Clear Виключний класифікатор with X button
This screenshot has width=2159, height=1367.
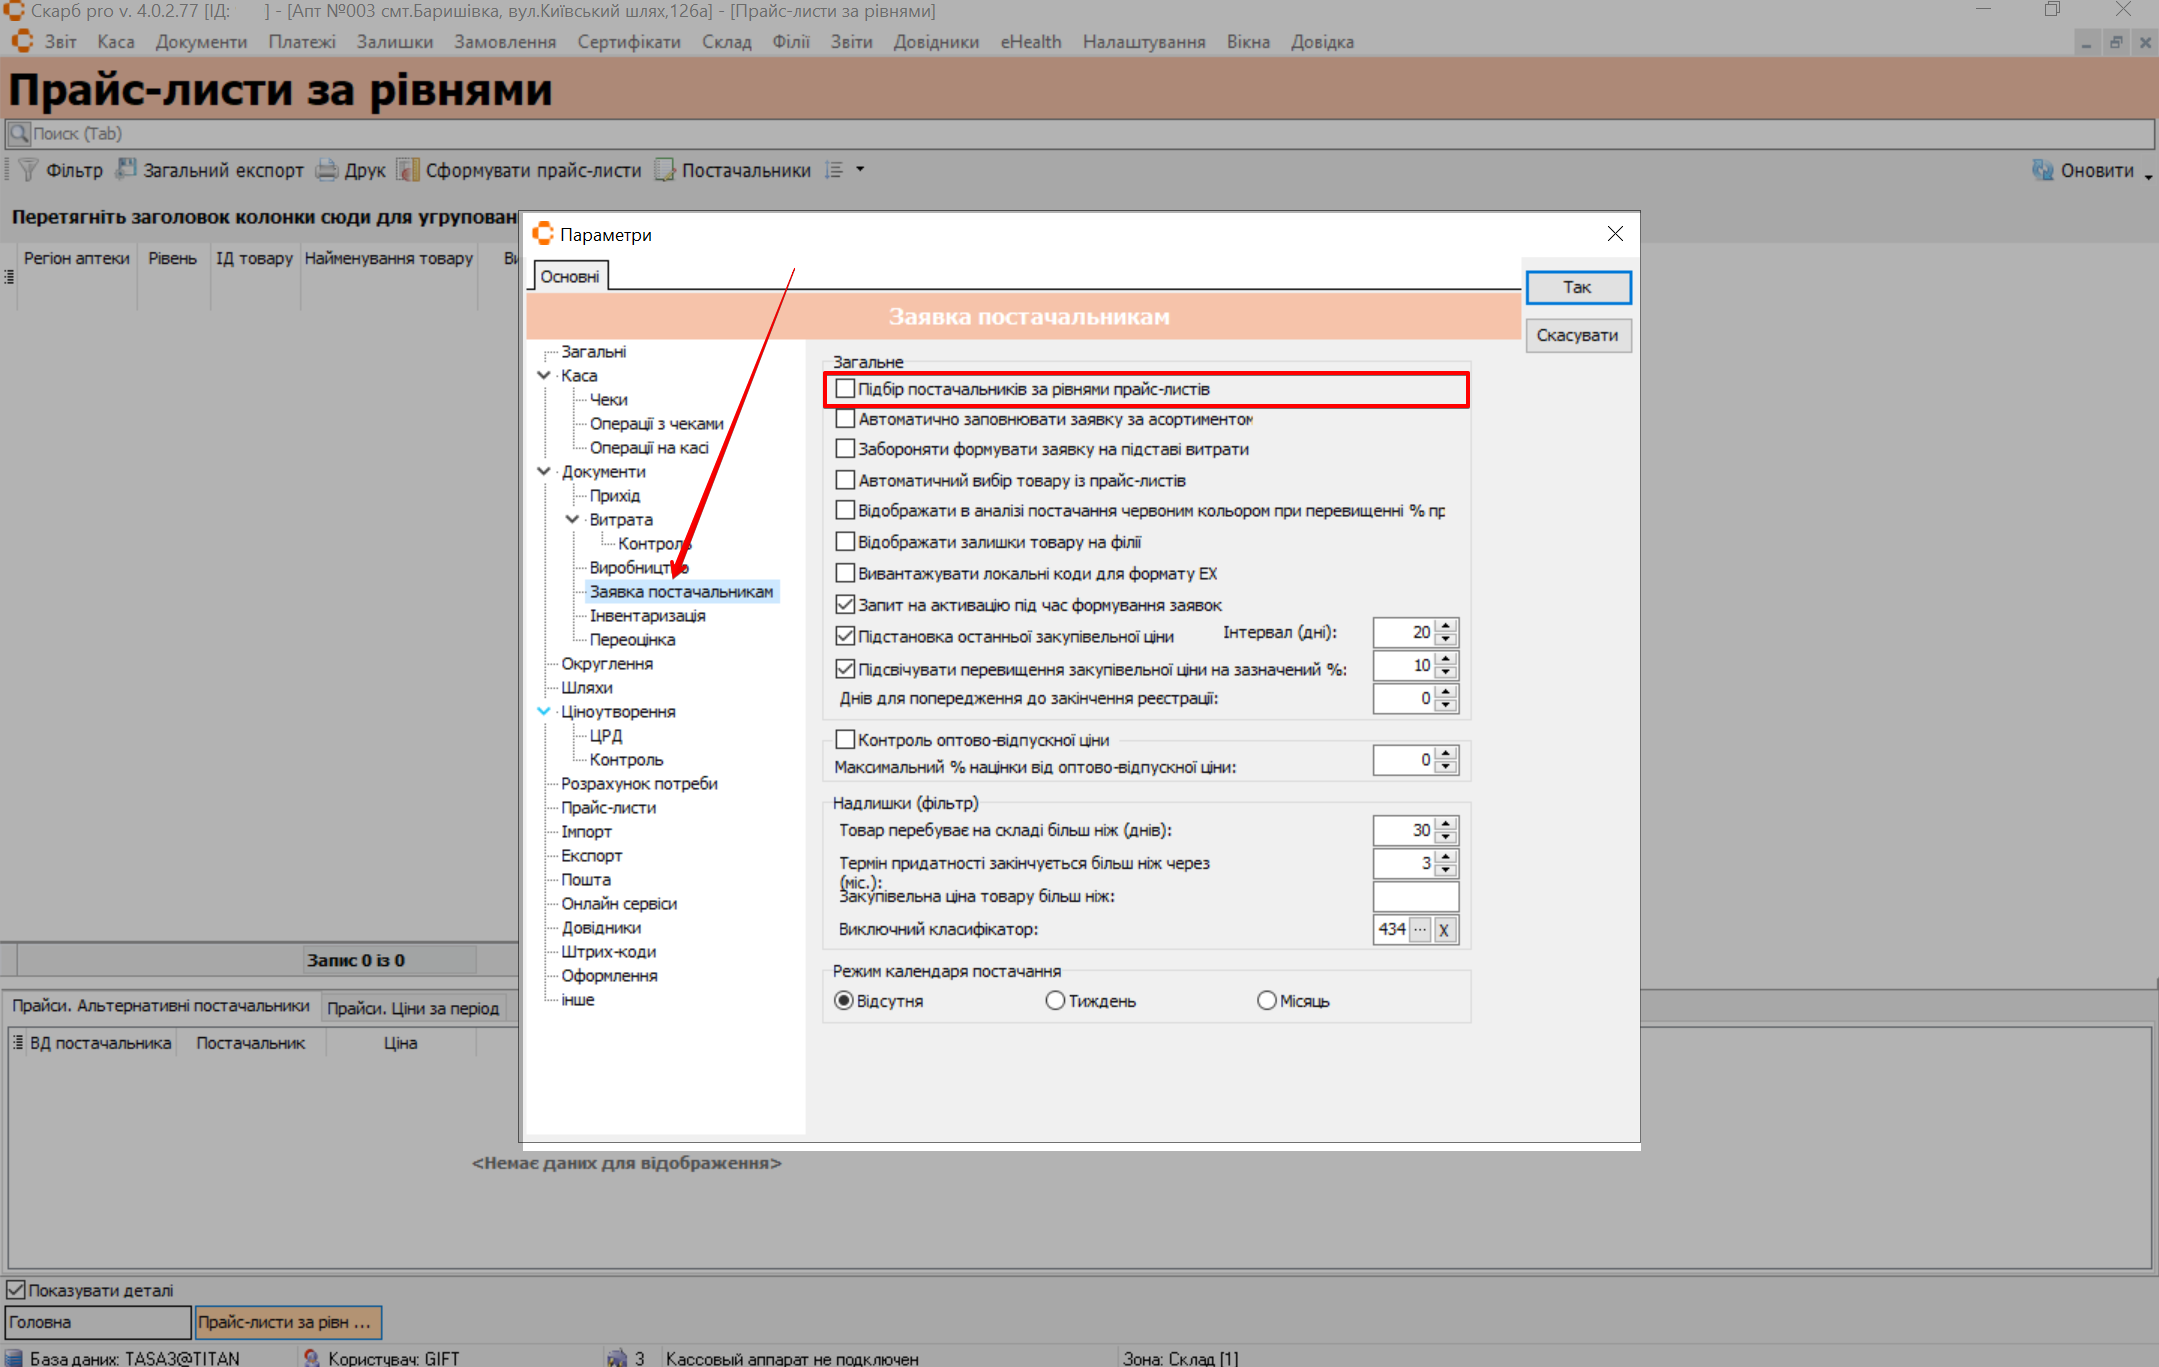click(1444, 930)
